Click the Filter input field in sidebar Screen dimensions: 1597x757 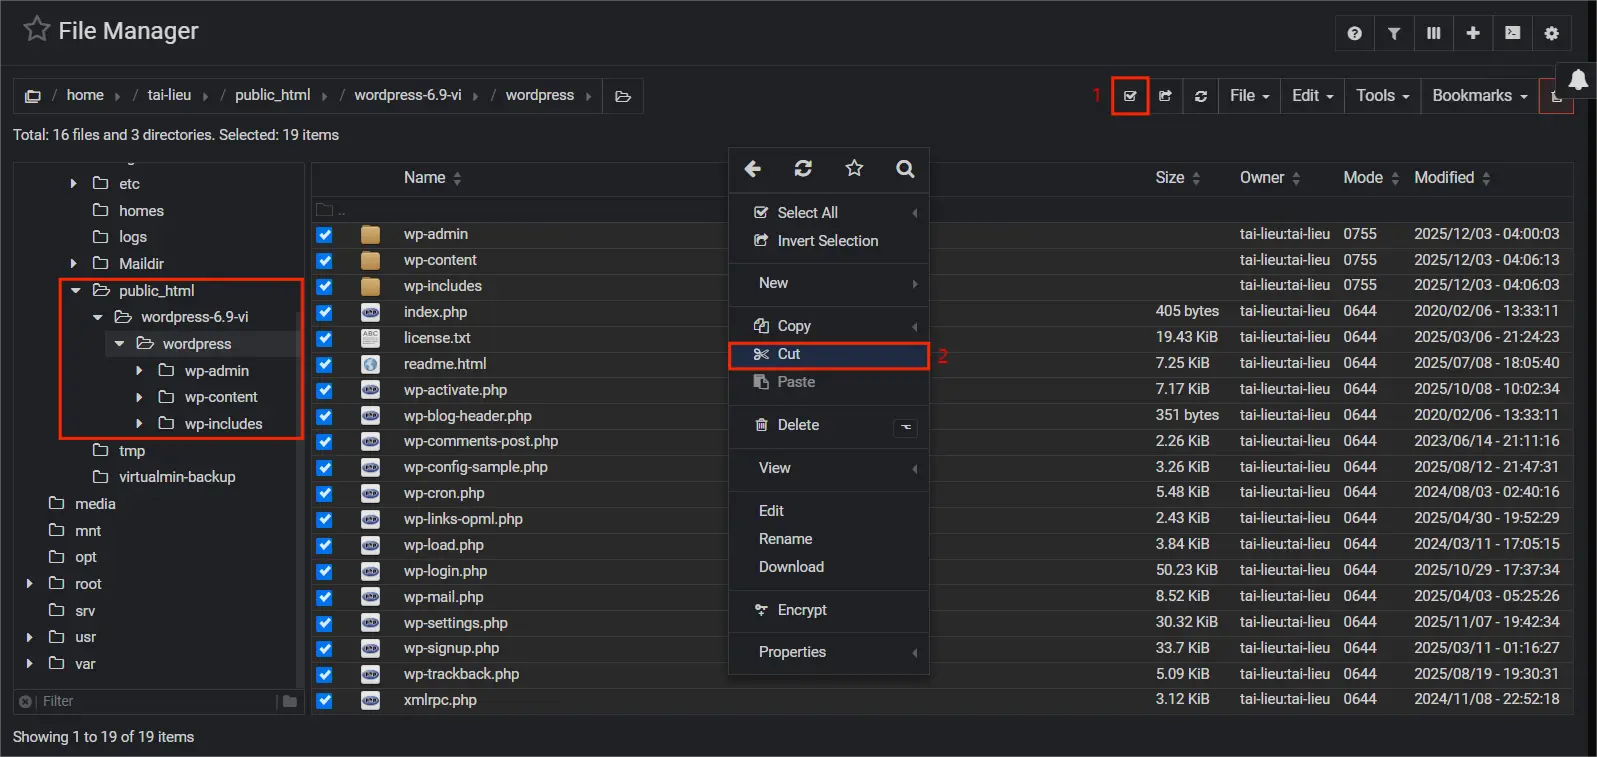(155, 701)
